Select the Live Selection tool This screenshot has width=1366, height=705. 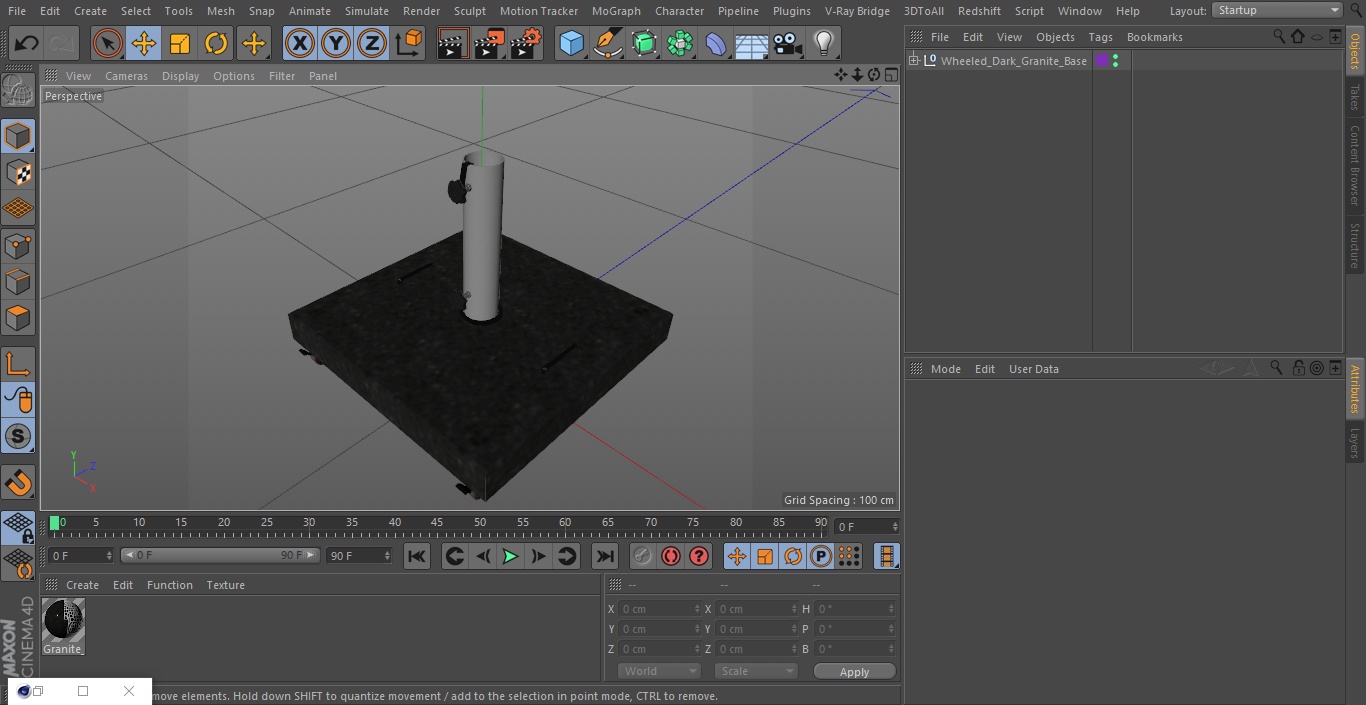(x=107, y=44)
